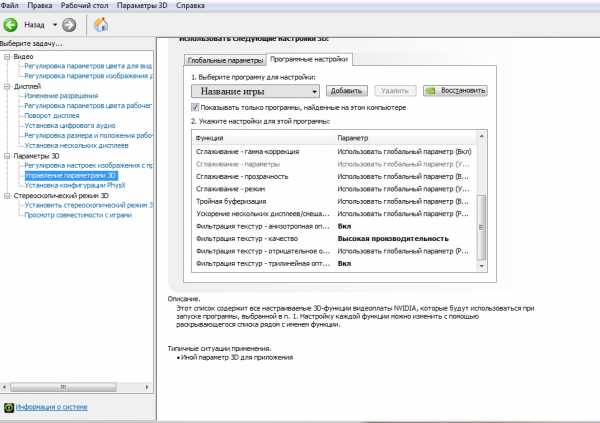
Task: Click the settings list vertical scrollbar thumb
Action: 482,227
